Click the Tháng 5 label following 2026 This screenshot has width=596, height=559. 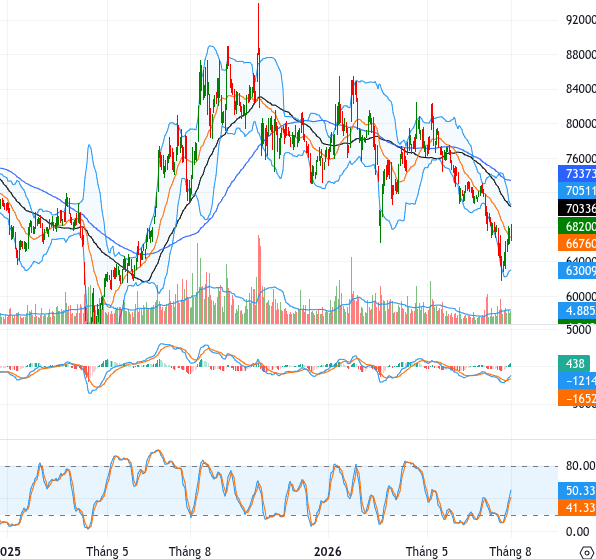click(427, 551)
